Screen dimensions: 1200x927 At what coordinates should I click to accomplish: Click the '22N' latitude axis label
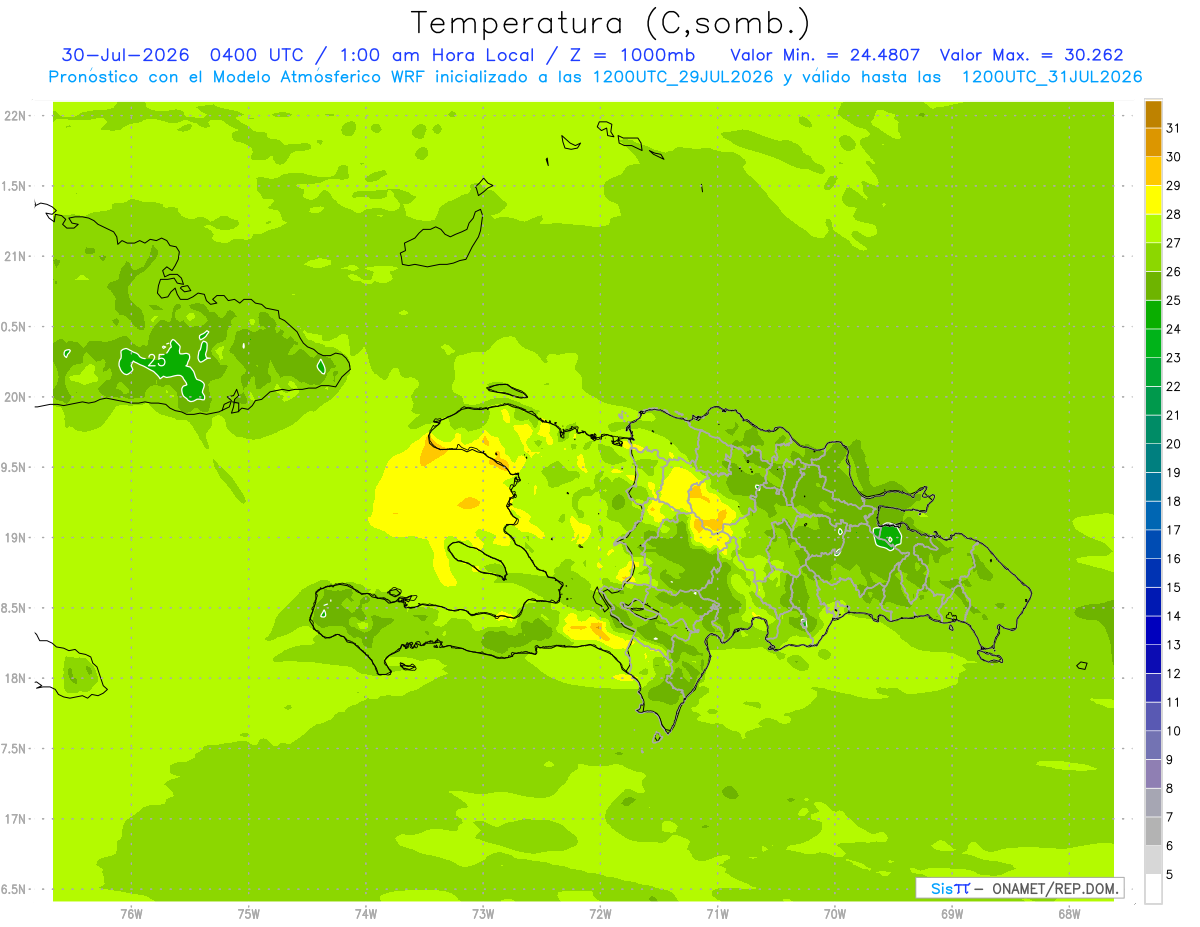coord(16,116)
